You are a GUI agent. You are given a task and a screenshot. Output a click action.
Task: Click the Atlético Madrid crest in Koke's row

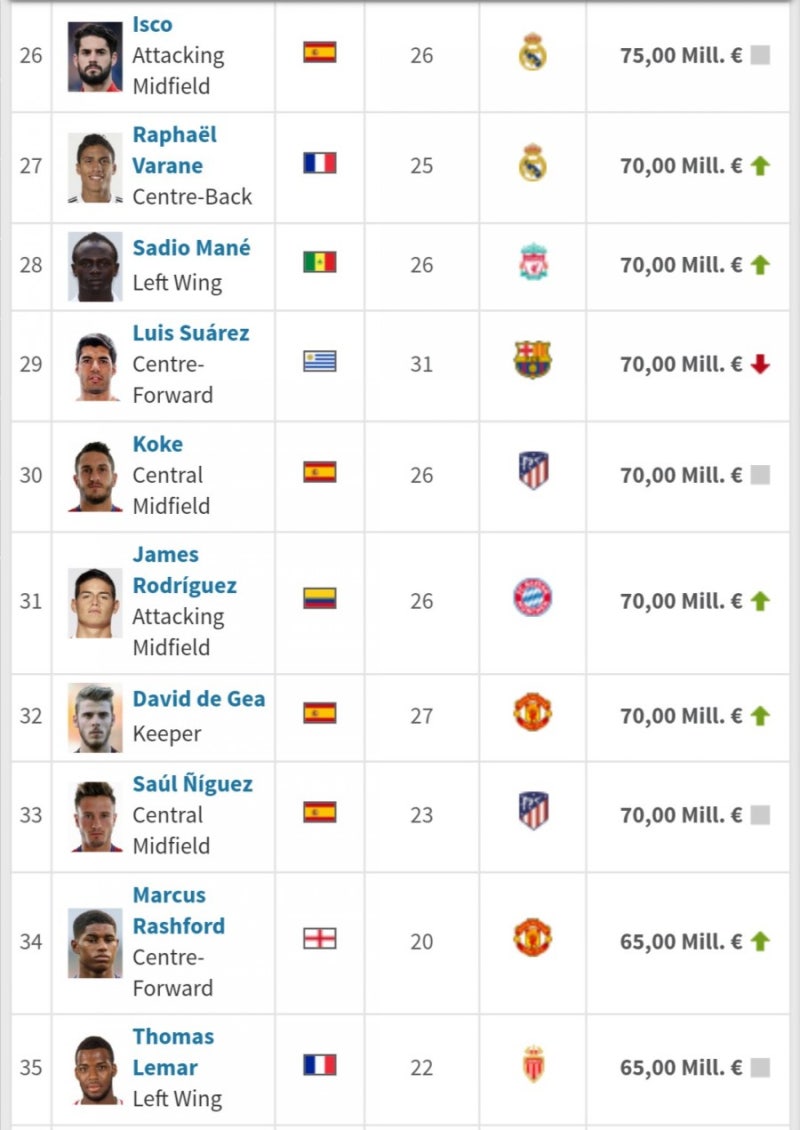pyautogui.click(x=533, y=471)
